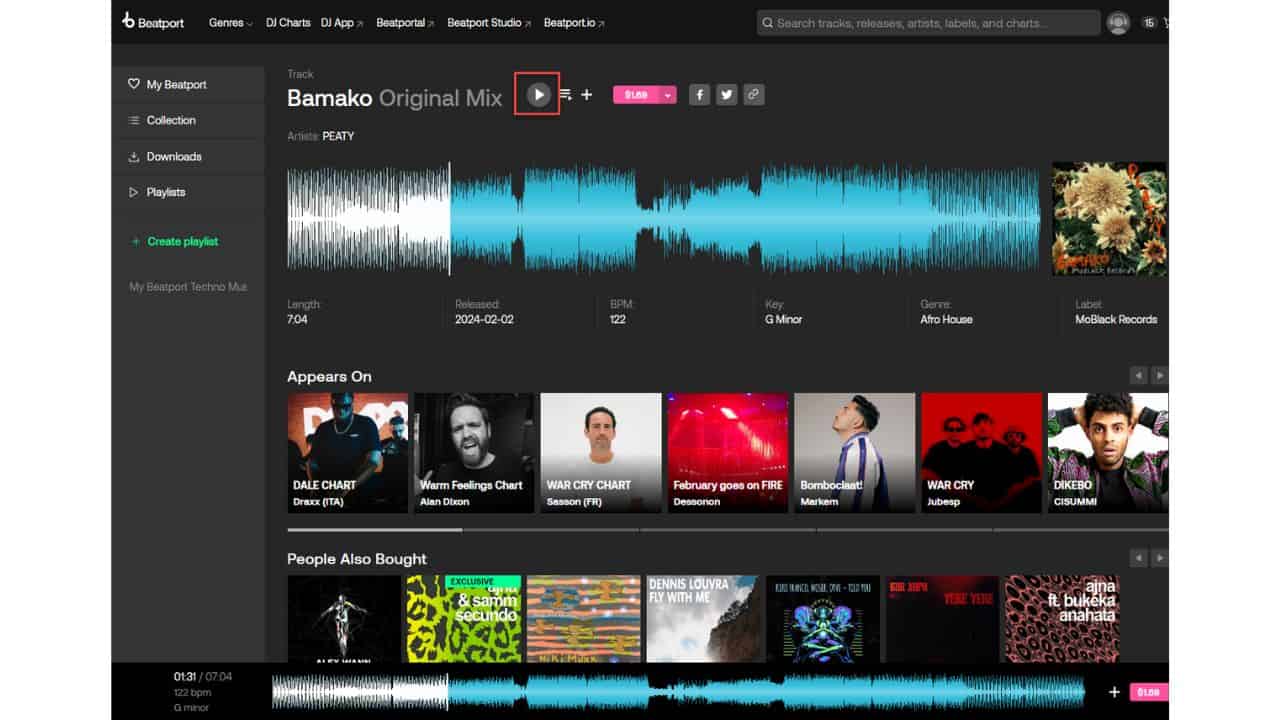Open the Bomboclaat! chart by Markem
1280x720 pixels.
coord(855,452)
